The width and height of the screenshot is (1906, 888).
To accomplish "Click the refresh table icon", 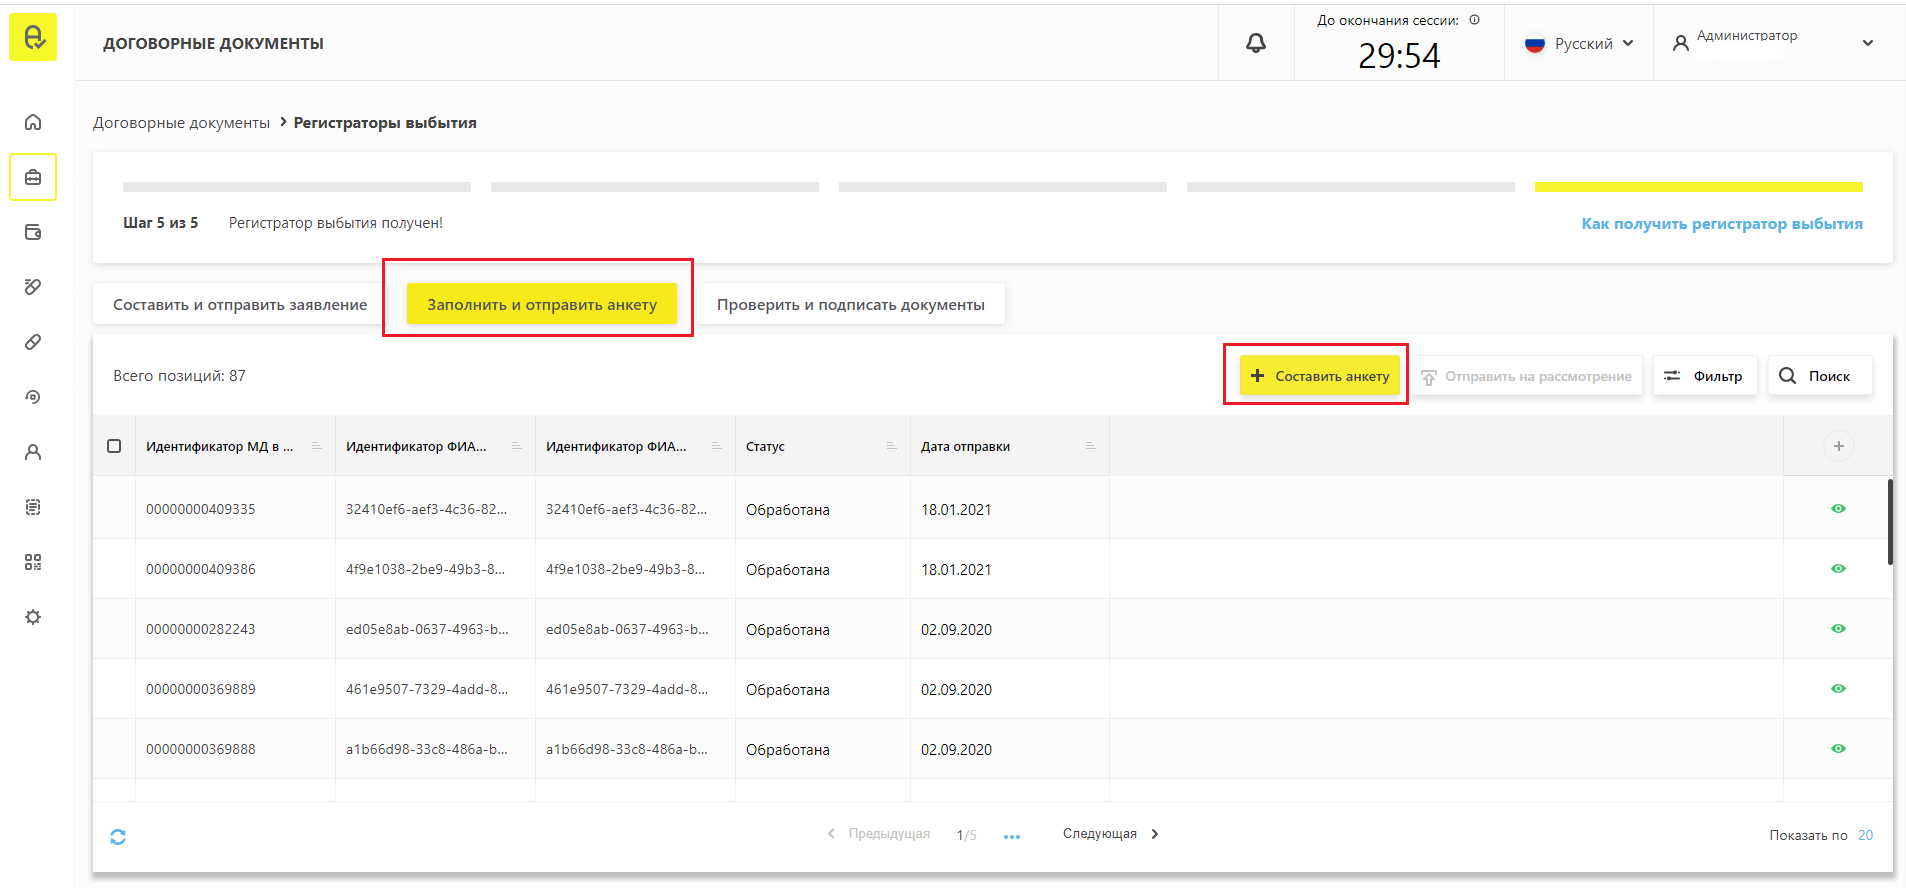I will (x=118, y=837).
